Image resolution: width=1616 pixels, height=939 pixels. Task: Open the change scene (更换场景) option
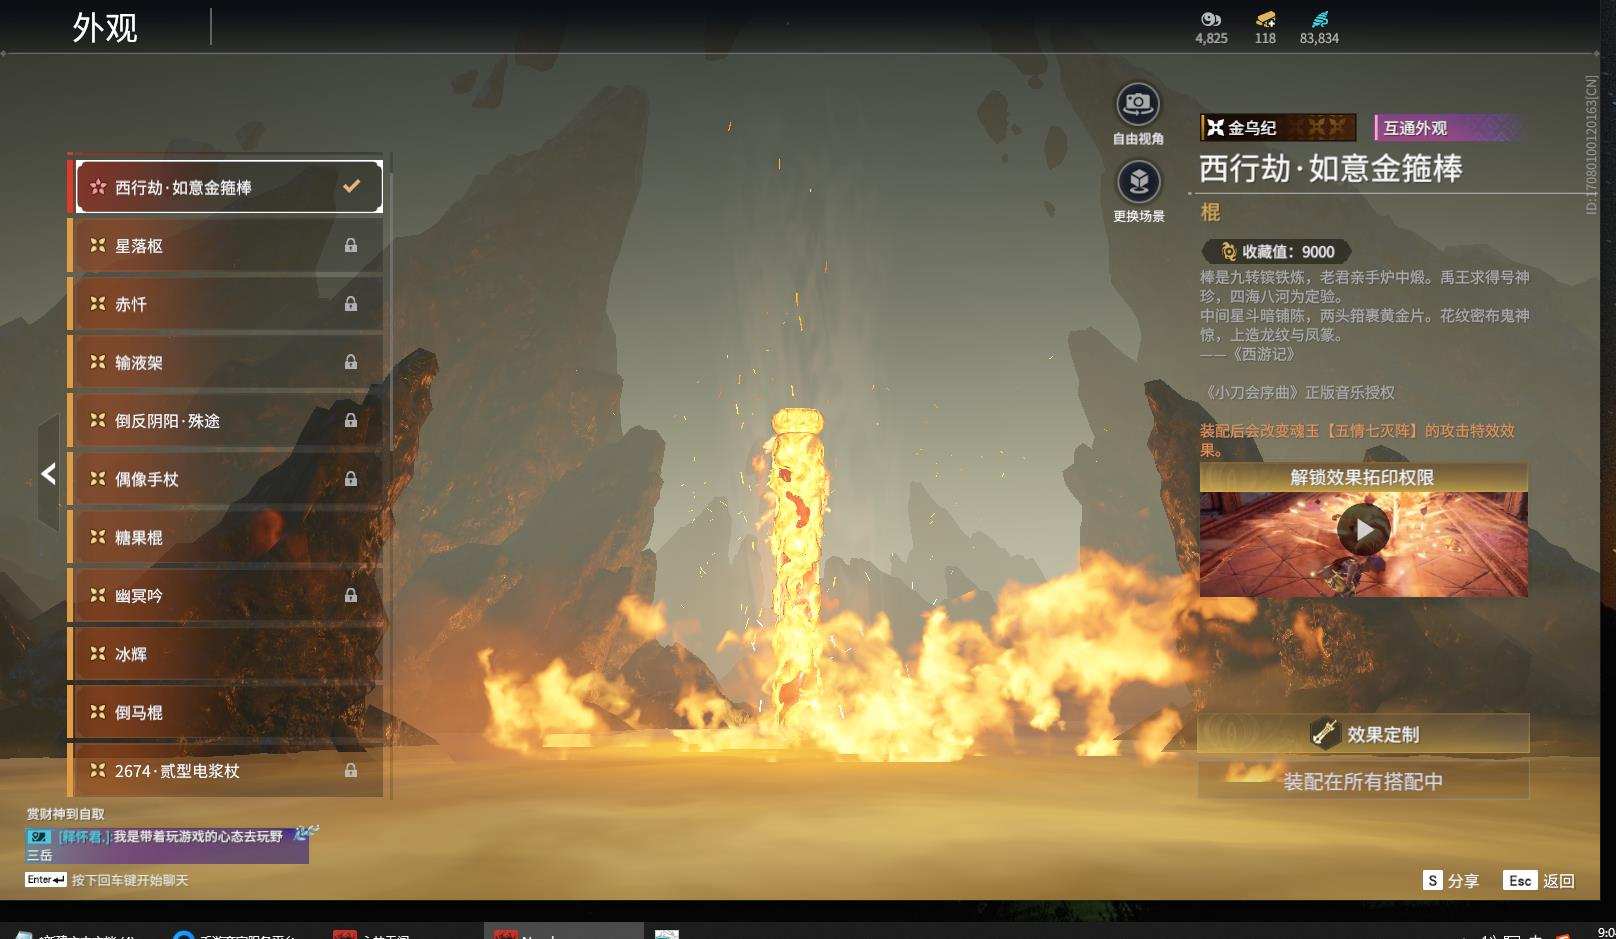[x=1138, y=182]
